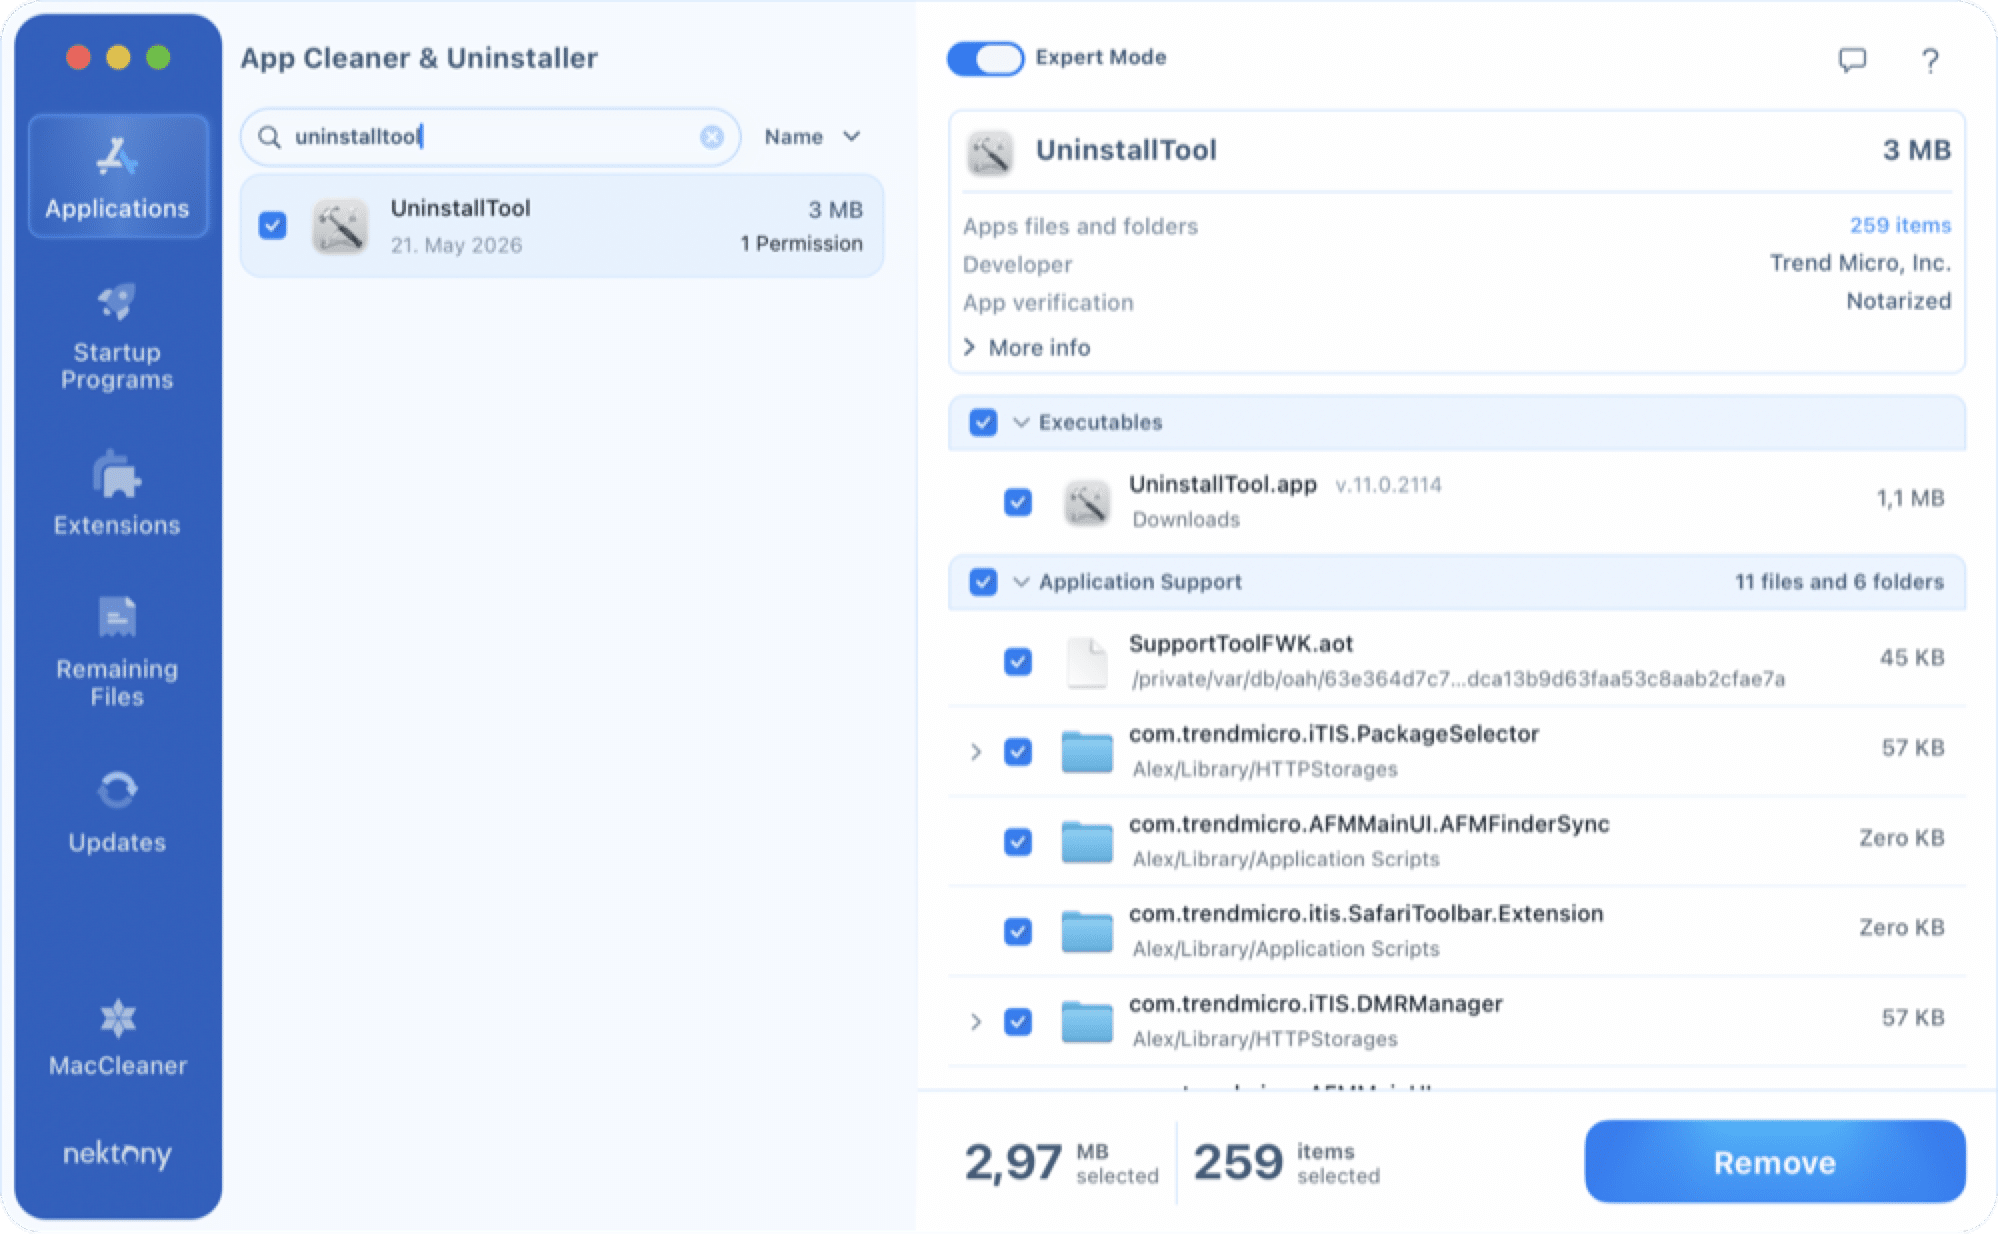Click the nektony logo
The height and width of the screenshot is (1234, 1998).
(117, 1153)
